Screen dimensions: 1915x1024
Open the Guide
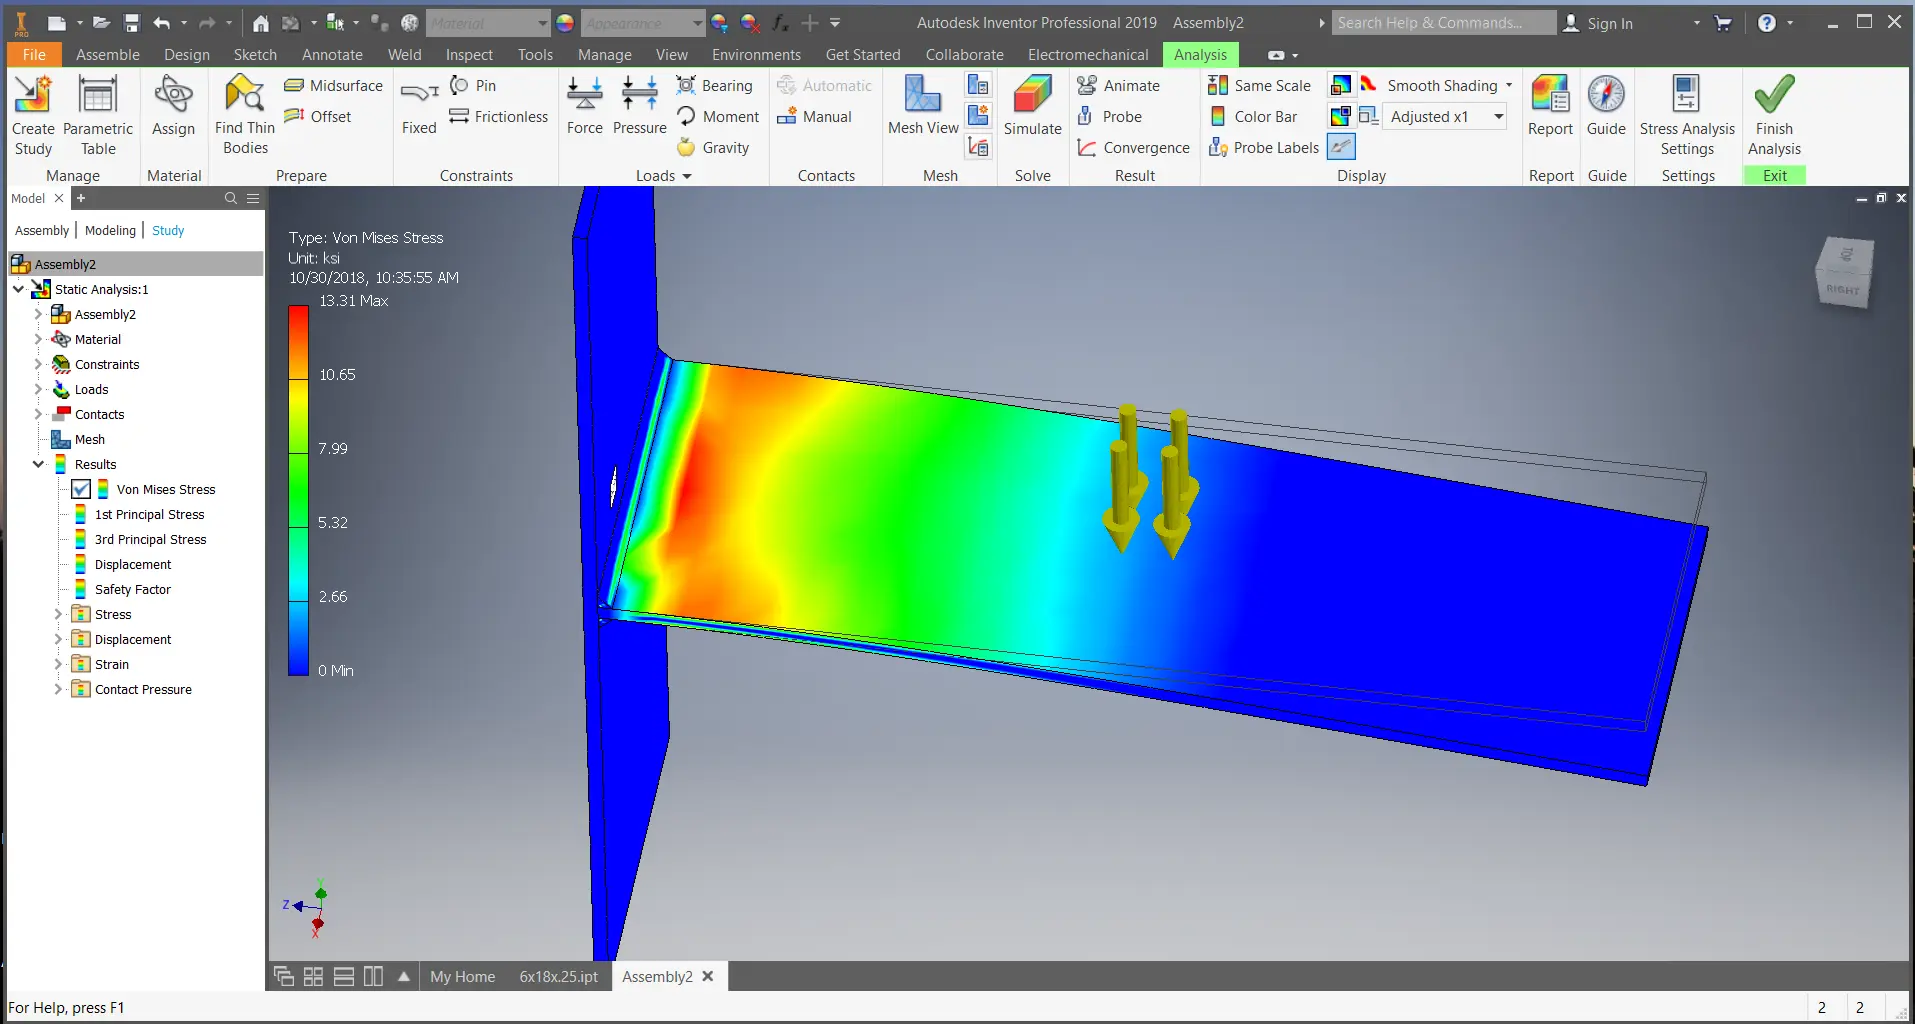pyautogui.click(x=1606, y=106)
